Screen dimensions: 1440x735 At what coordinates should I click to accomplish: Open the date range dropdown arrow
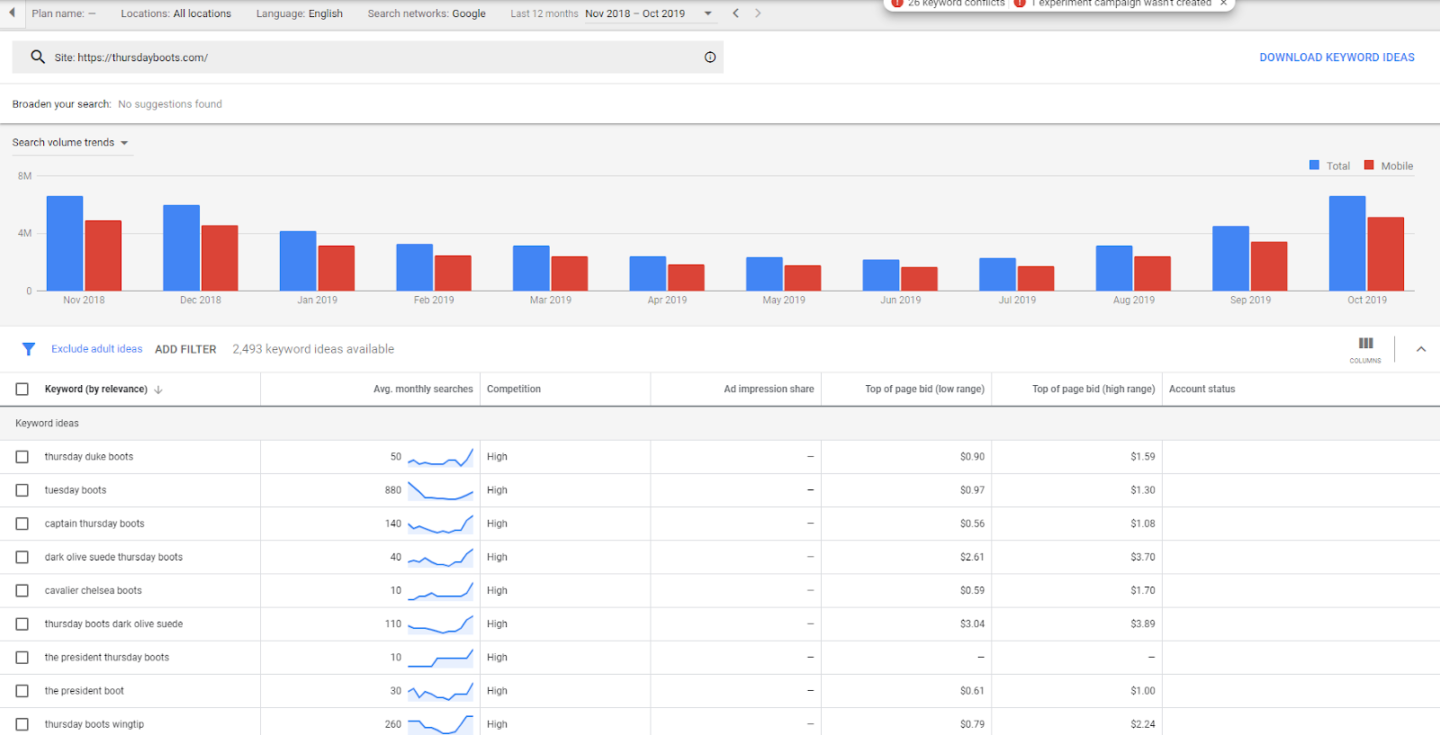pos(708,13)
